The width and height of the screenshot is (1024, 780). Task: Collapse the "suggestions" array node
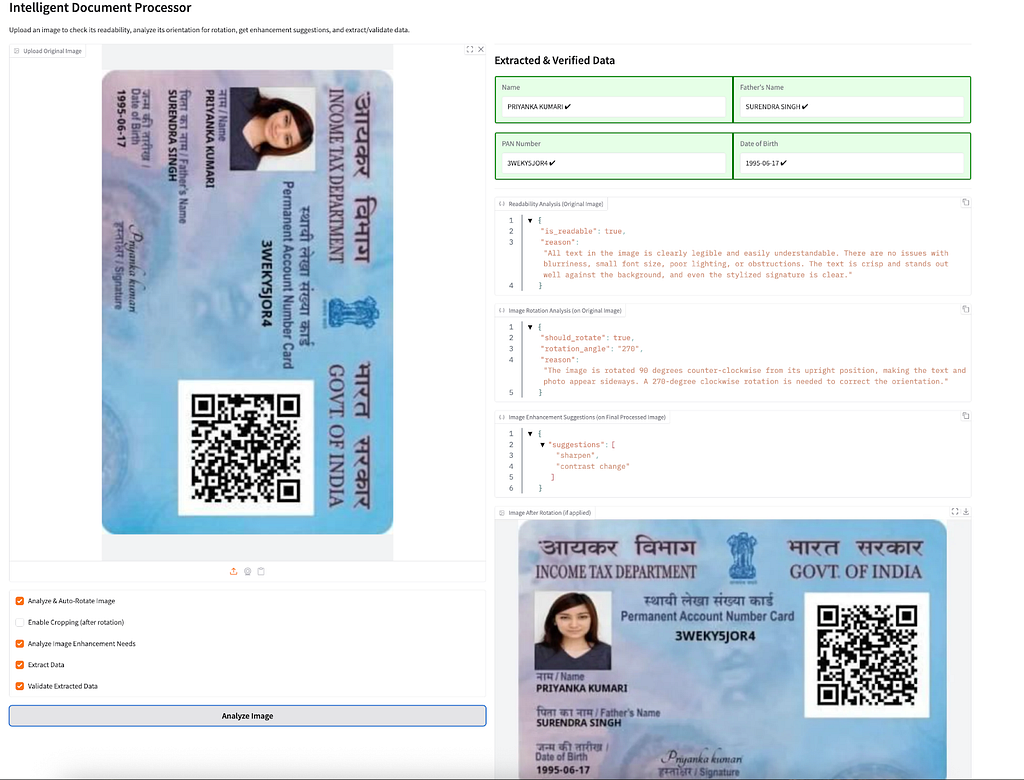(x=543, y=445)
